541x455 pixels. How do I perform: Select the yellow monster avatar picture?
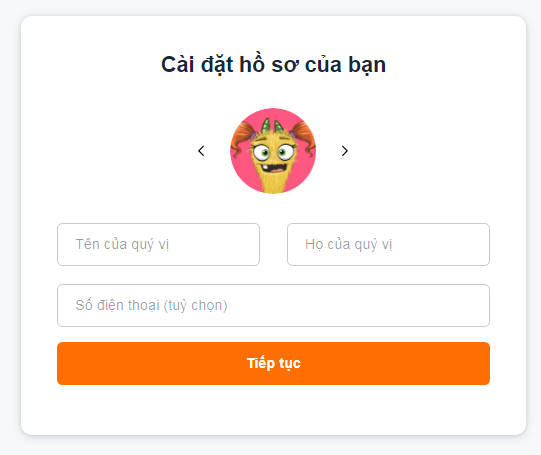[x=273, y=151]
